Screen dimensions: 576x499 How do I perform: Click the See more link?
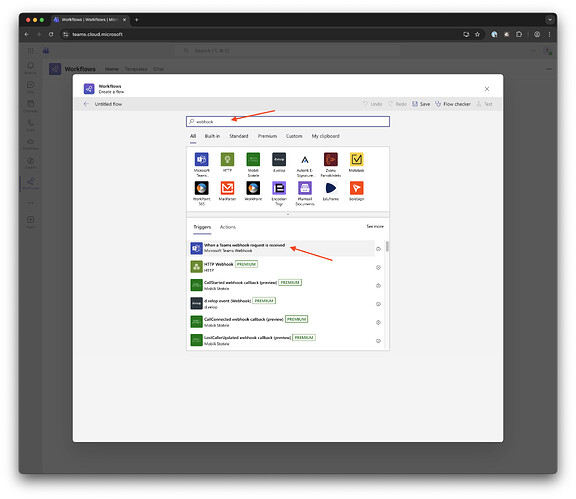[x=375, y=226]
